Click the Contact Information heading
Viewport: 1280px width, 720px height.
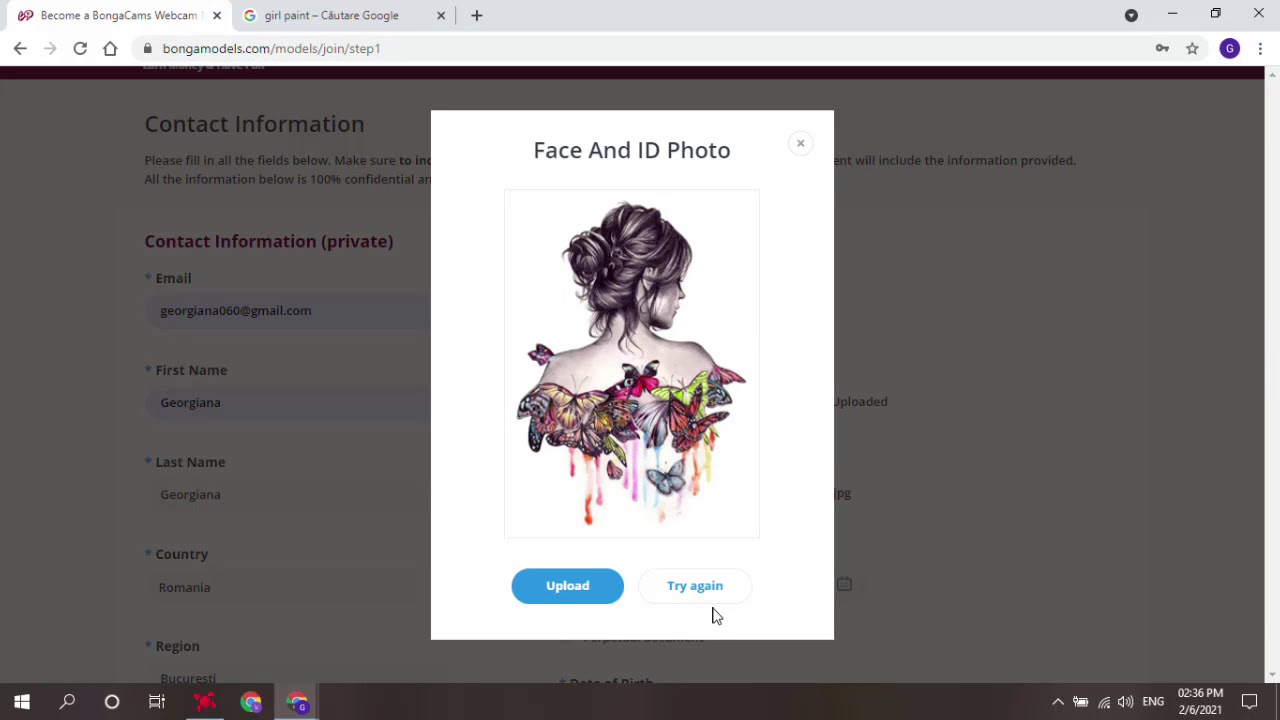[x=254, y=124]
